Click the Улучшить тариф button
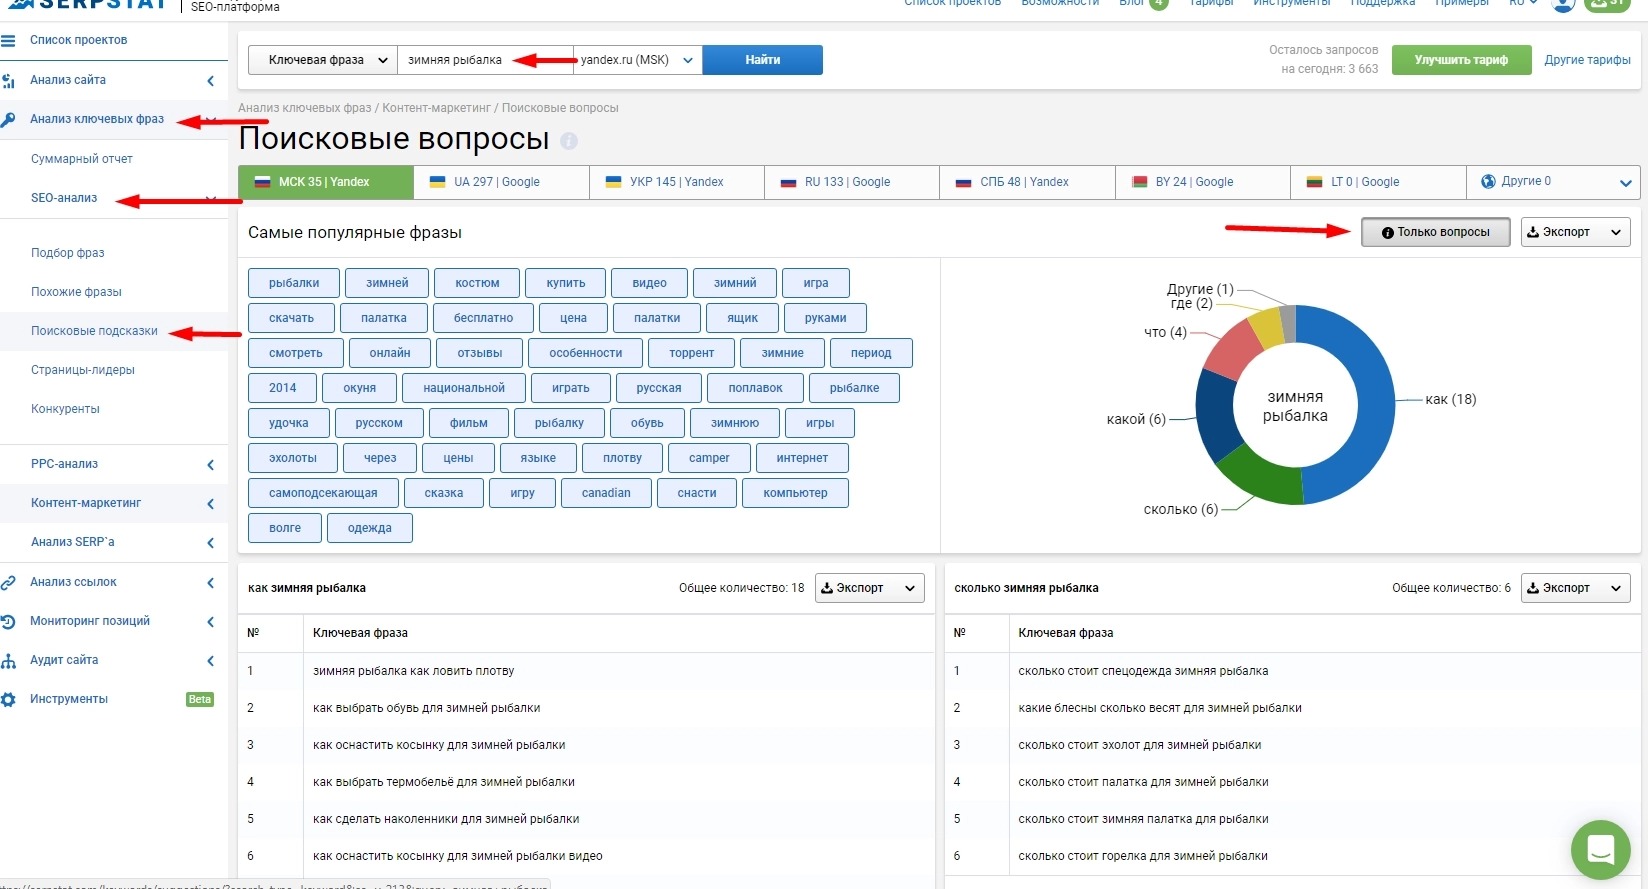Viewport: 1648px width, 889px height. [x=1461, y=60]
